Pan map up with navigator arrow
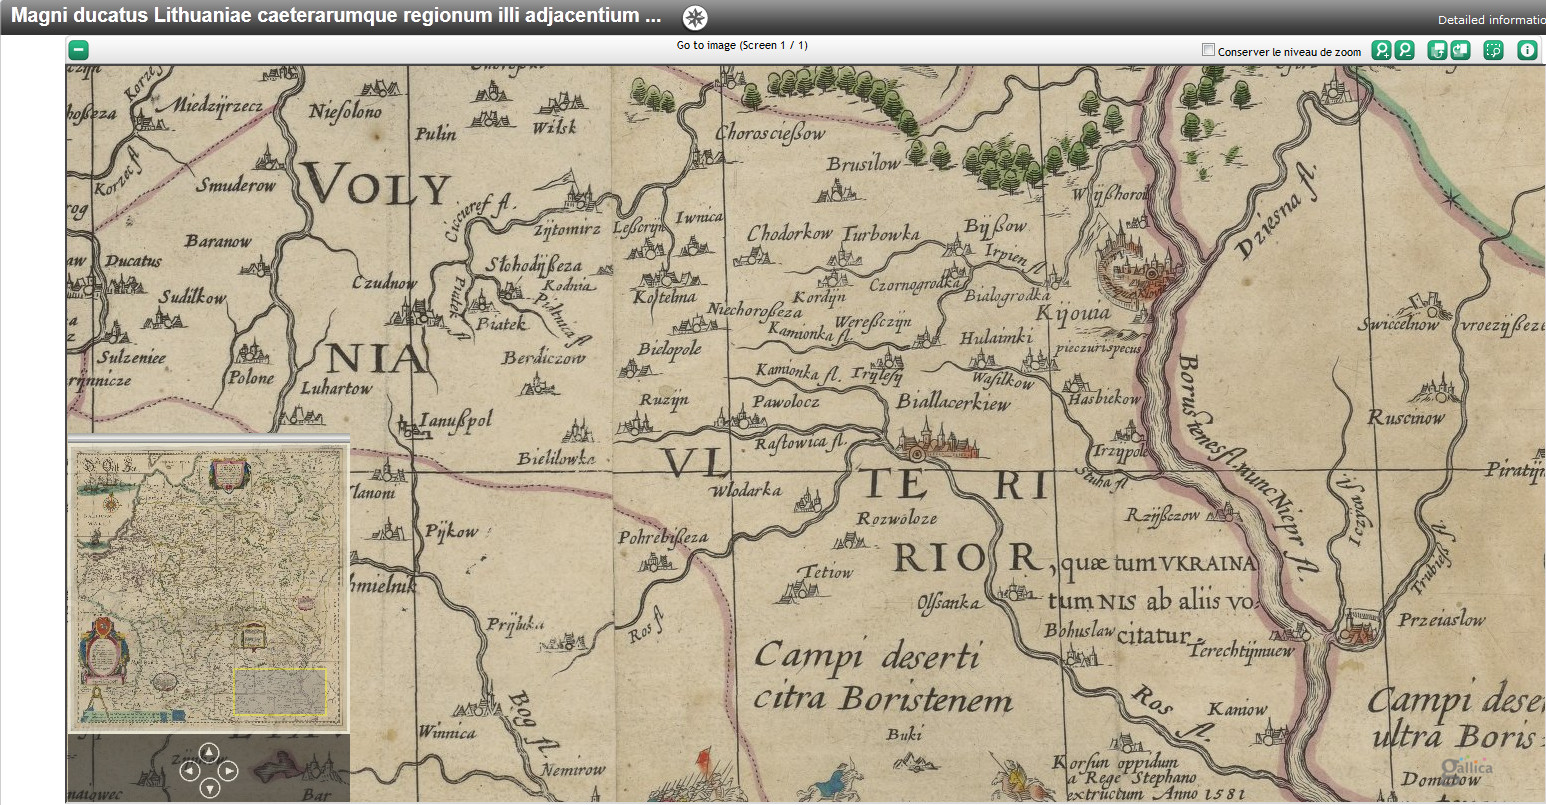The width and height of the screenshot is (1546, 805). click(208, 753)
